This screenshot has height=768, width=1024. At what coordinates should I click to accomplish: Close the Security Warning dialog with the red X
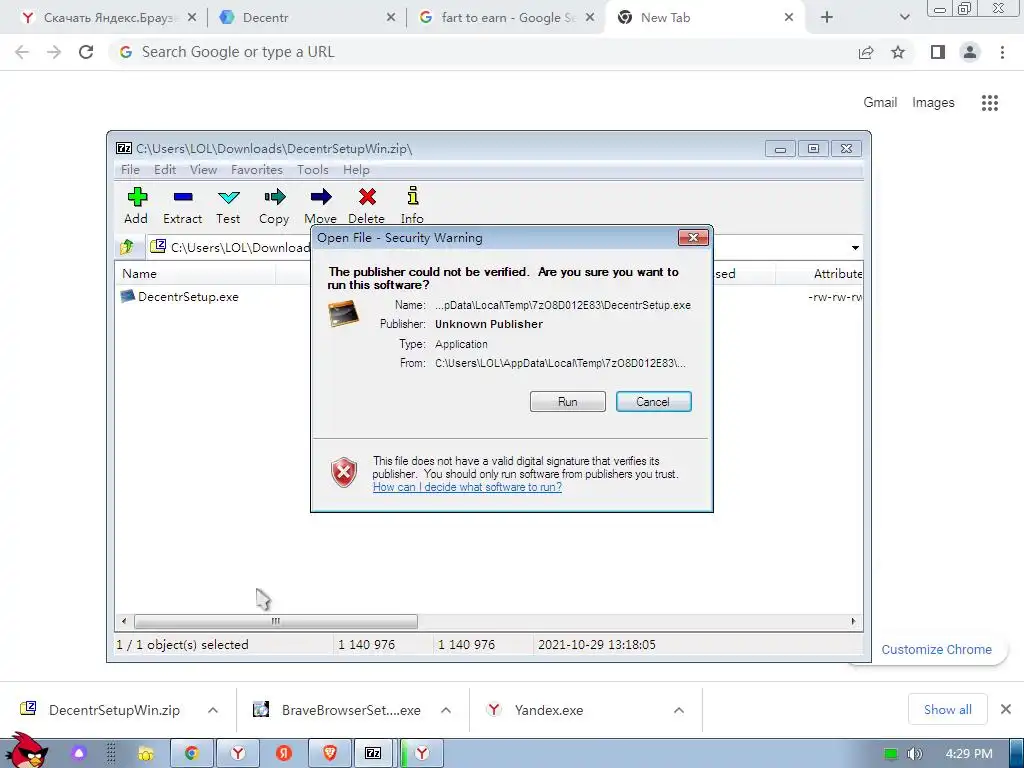point(693,238)
